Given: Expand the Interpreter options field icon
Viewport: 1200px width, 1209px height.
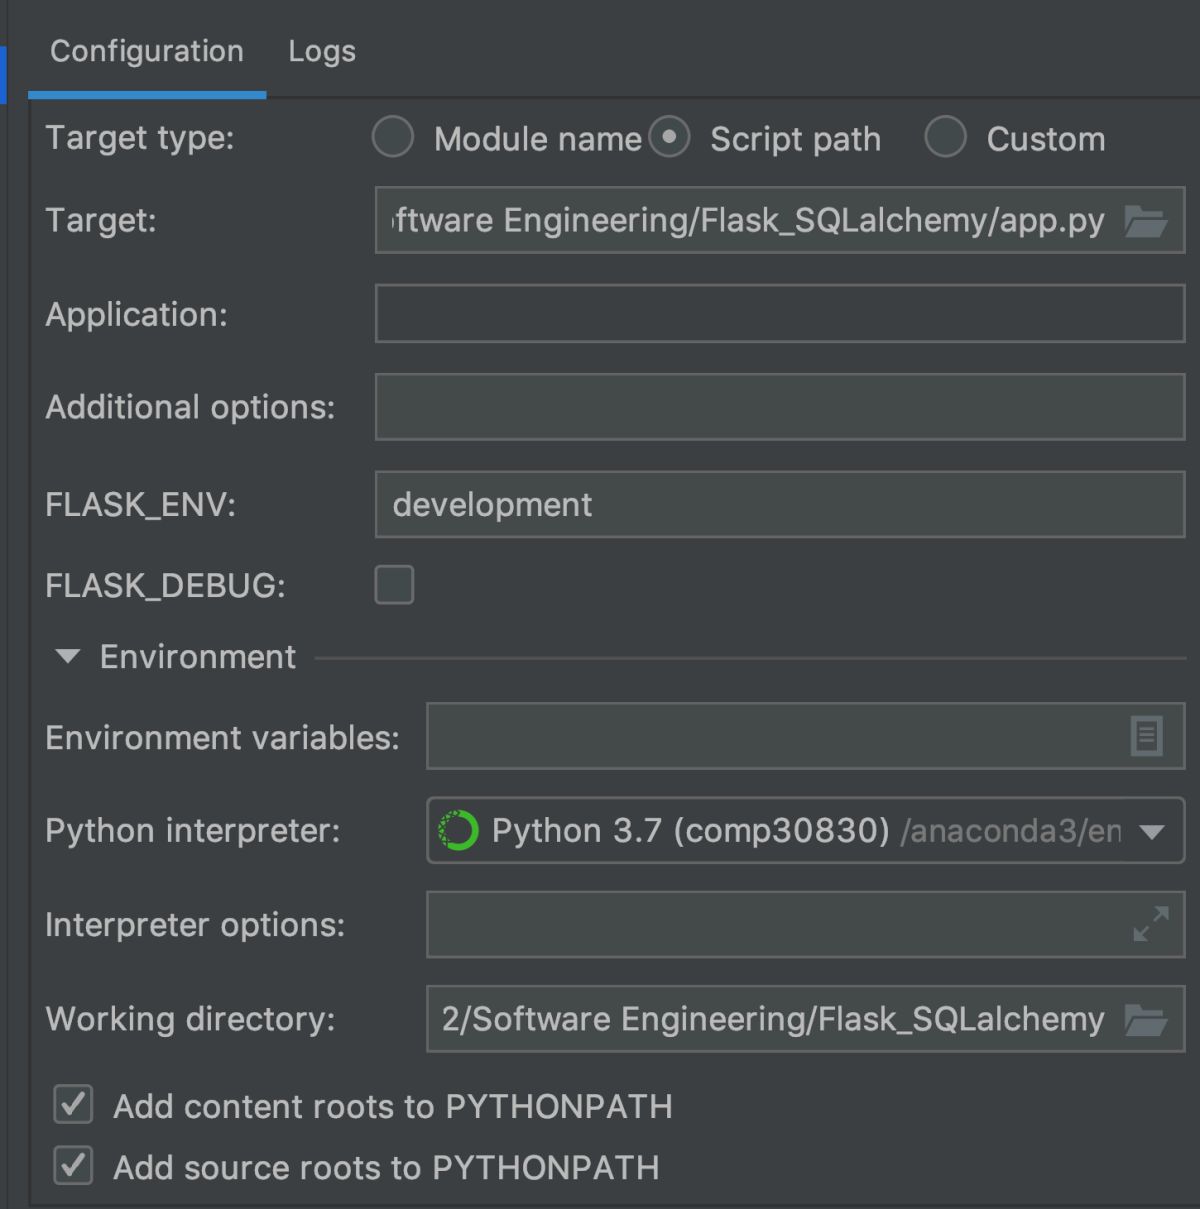Looking at the screenshot, I should 1151,924.
